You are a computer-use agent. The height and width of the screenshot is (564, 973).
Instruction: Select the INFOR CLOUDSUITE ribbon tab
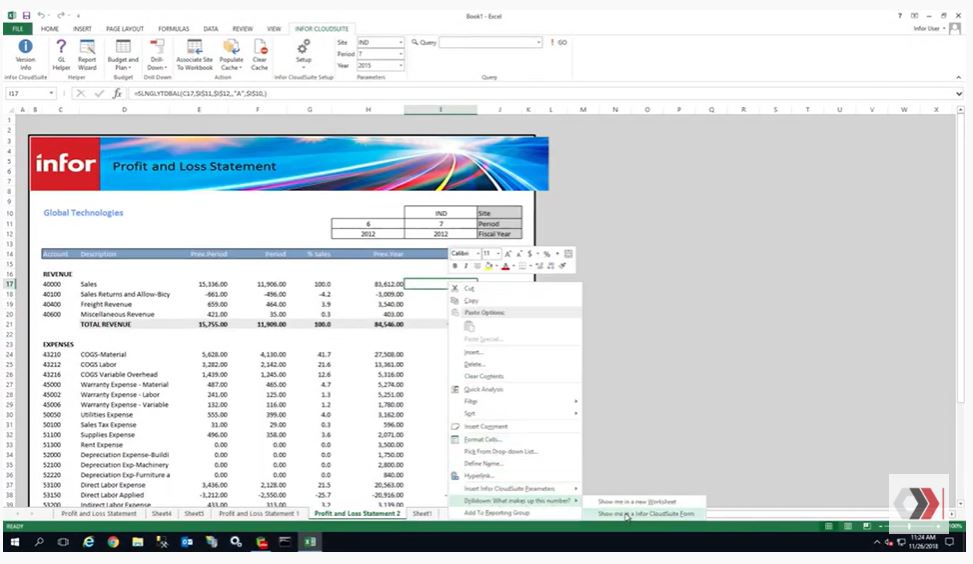pos(321,29)
